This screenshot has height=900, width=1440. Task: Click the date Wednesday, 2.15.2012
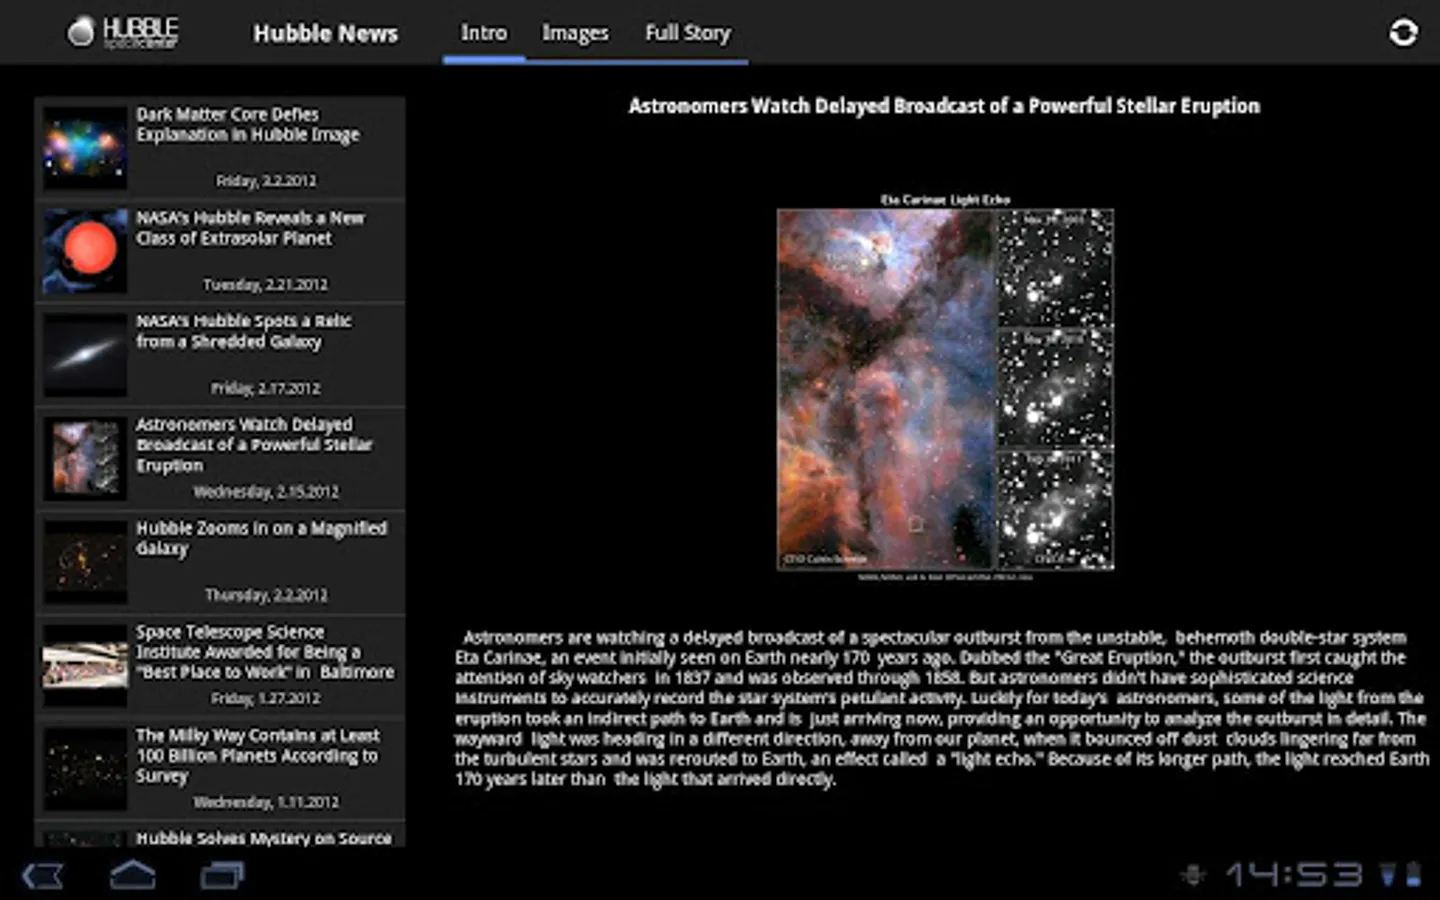[x=265, y=491]
